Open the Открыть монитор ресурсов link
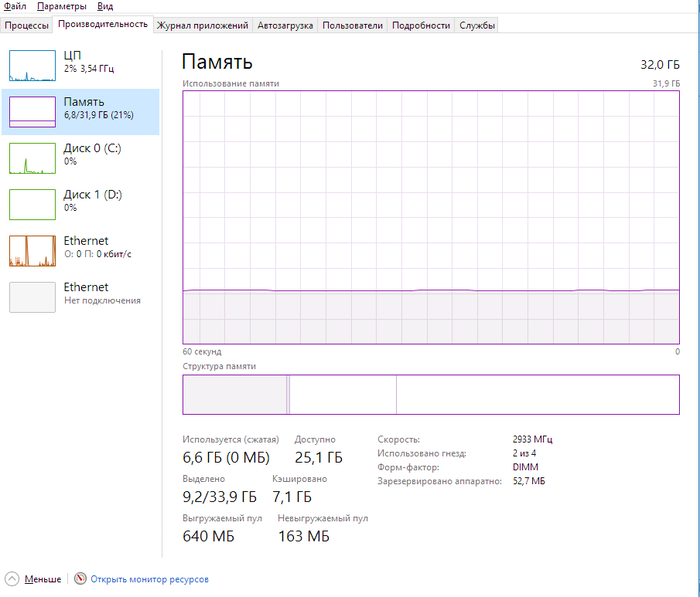The width and height of the screenshot is (700, 597). coord(149,579)
